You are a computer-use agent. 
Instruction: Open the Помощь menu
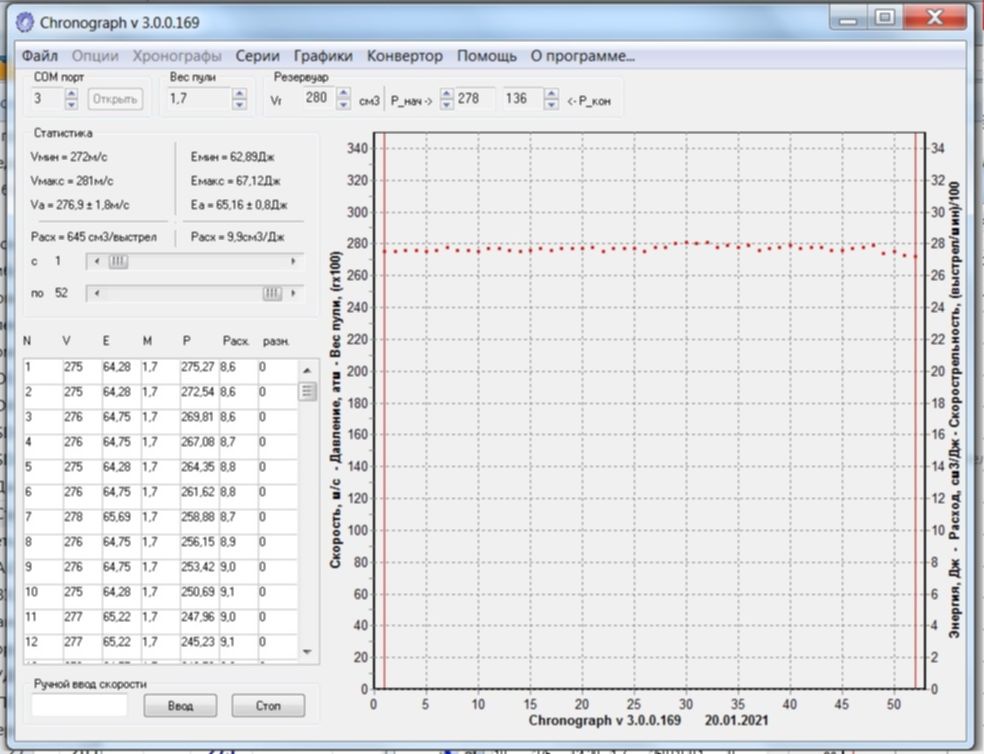coord(486,56)
